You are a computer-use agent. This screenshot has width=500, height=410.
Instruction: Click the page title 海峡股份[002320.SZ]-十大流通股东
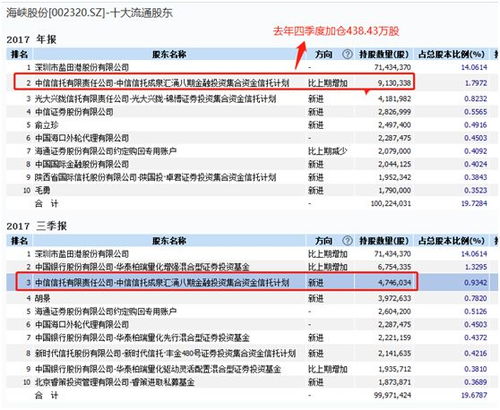(x=90, y=13)
